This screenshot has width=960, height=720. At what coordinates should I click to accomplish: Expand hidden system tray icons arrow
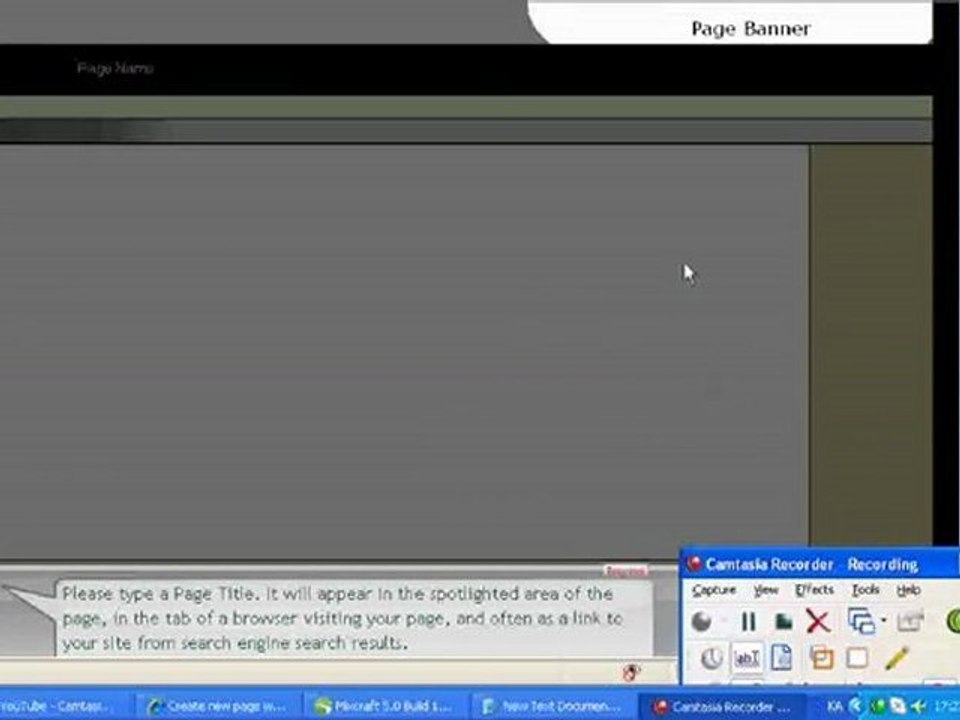[855, 706]
